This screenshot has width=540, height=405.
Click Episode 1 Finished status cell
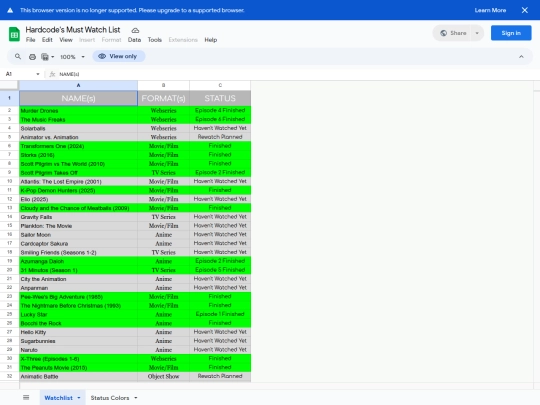point(220,314)
